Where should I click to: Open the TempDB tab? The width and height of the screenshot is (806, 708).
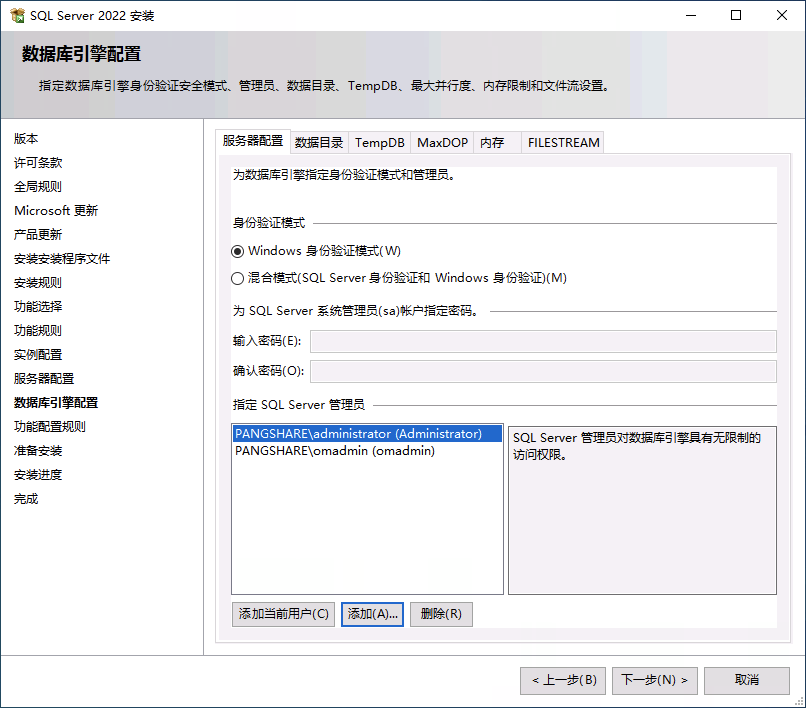[x=378, y=142]
